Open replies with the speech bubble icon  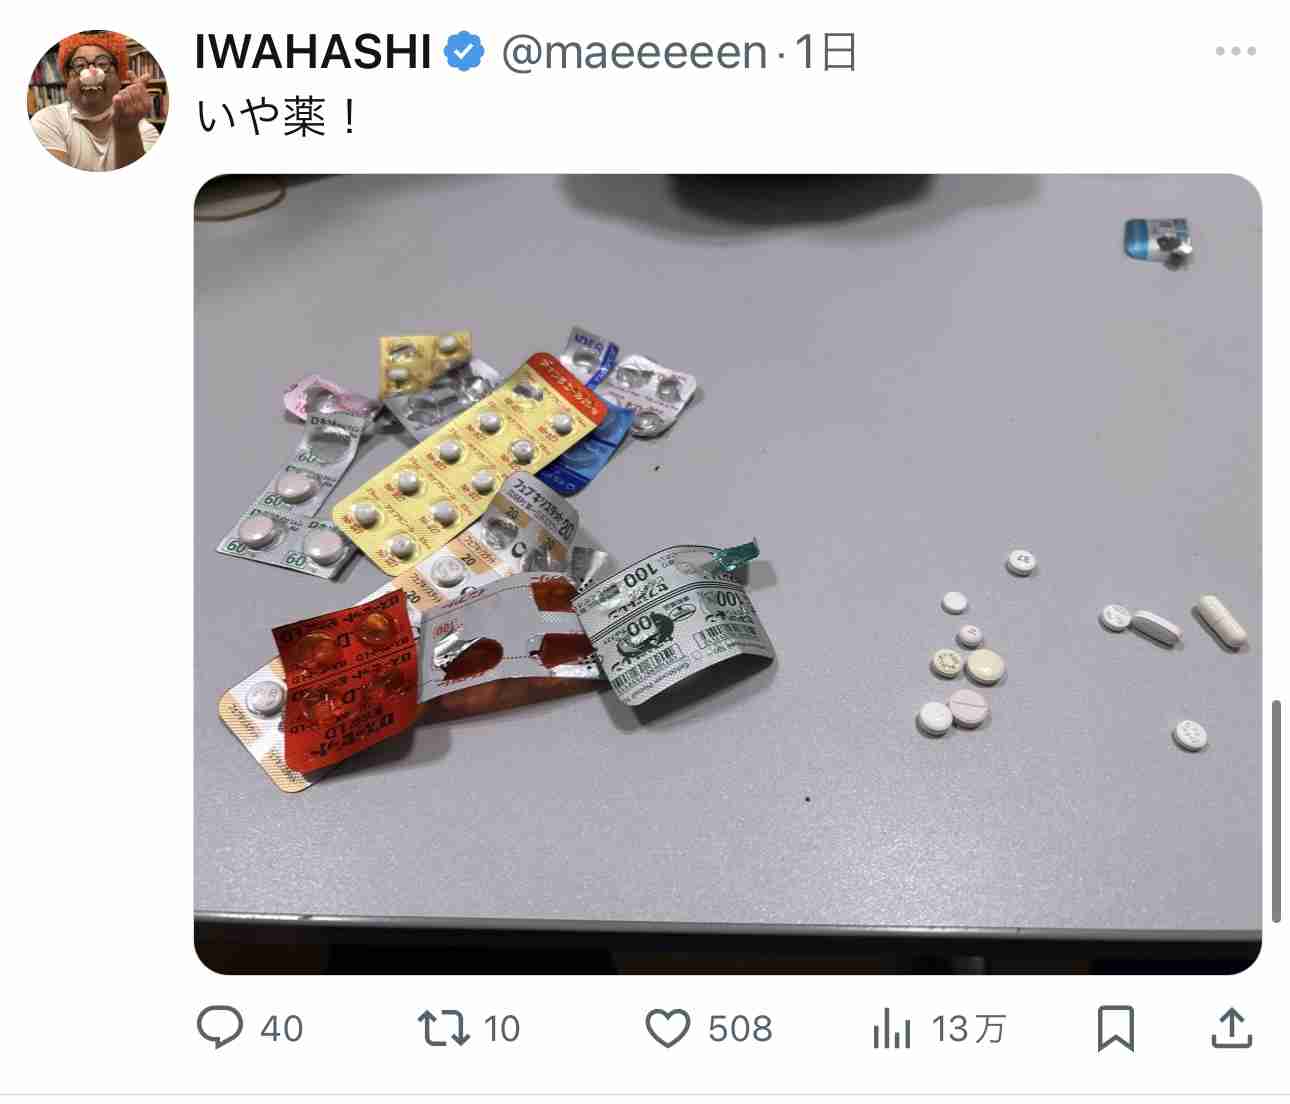[219, 1028]
